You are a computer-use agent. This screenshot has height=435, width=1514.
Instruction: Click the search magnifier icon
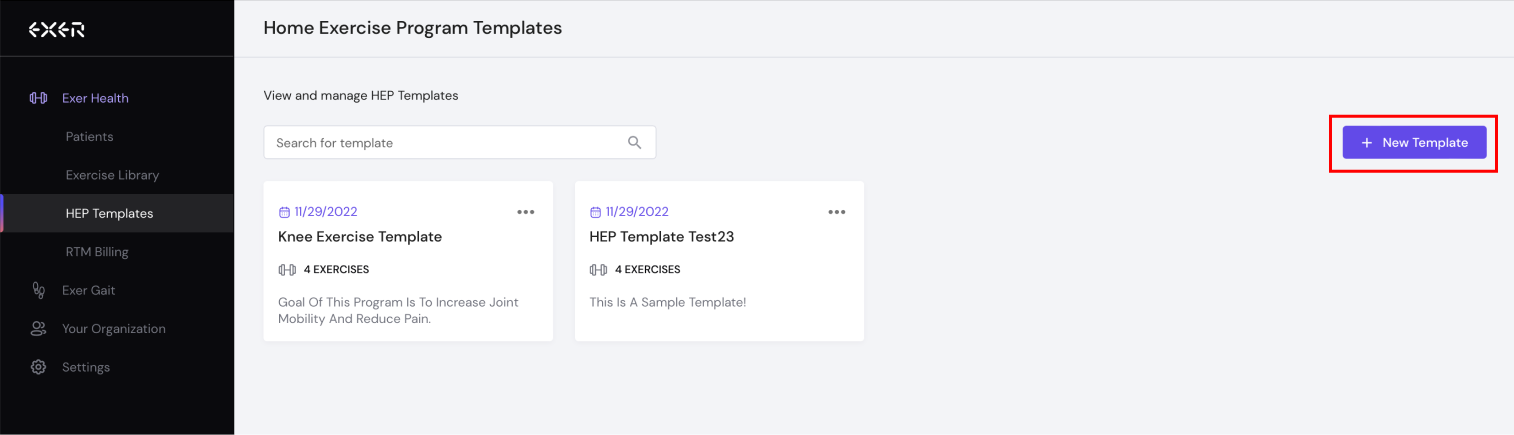(634, 142)
